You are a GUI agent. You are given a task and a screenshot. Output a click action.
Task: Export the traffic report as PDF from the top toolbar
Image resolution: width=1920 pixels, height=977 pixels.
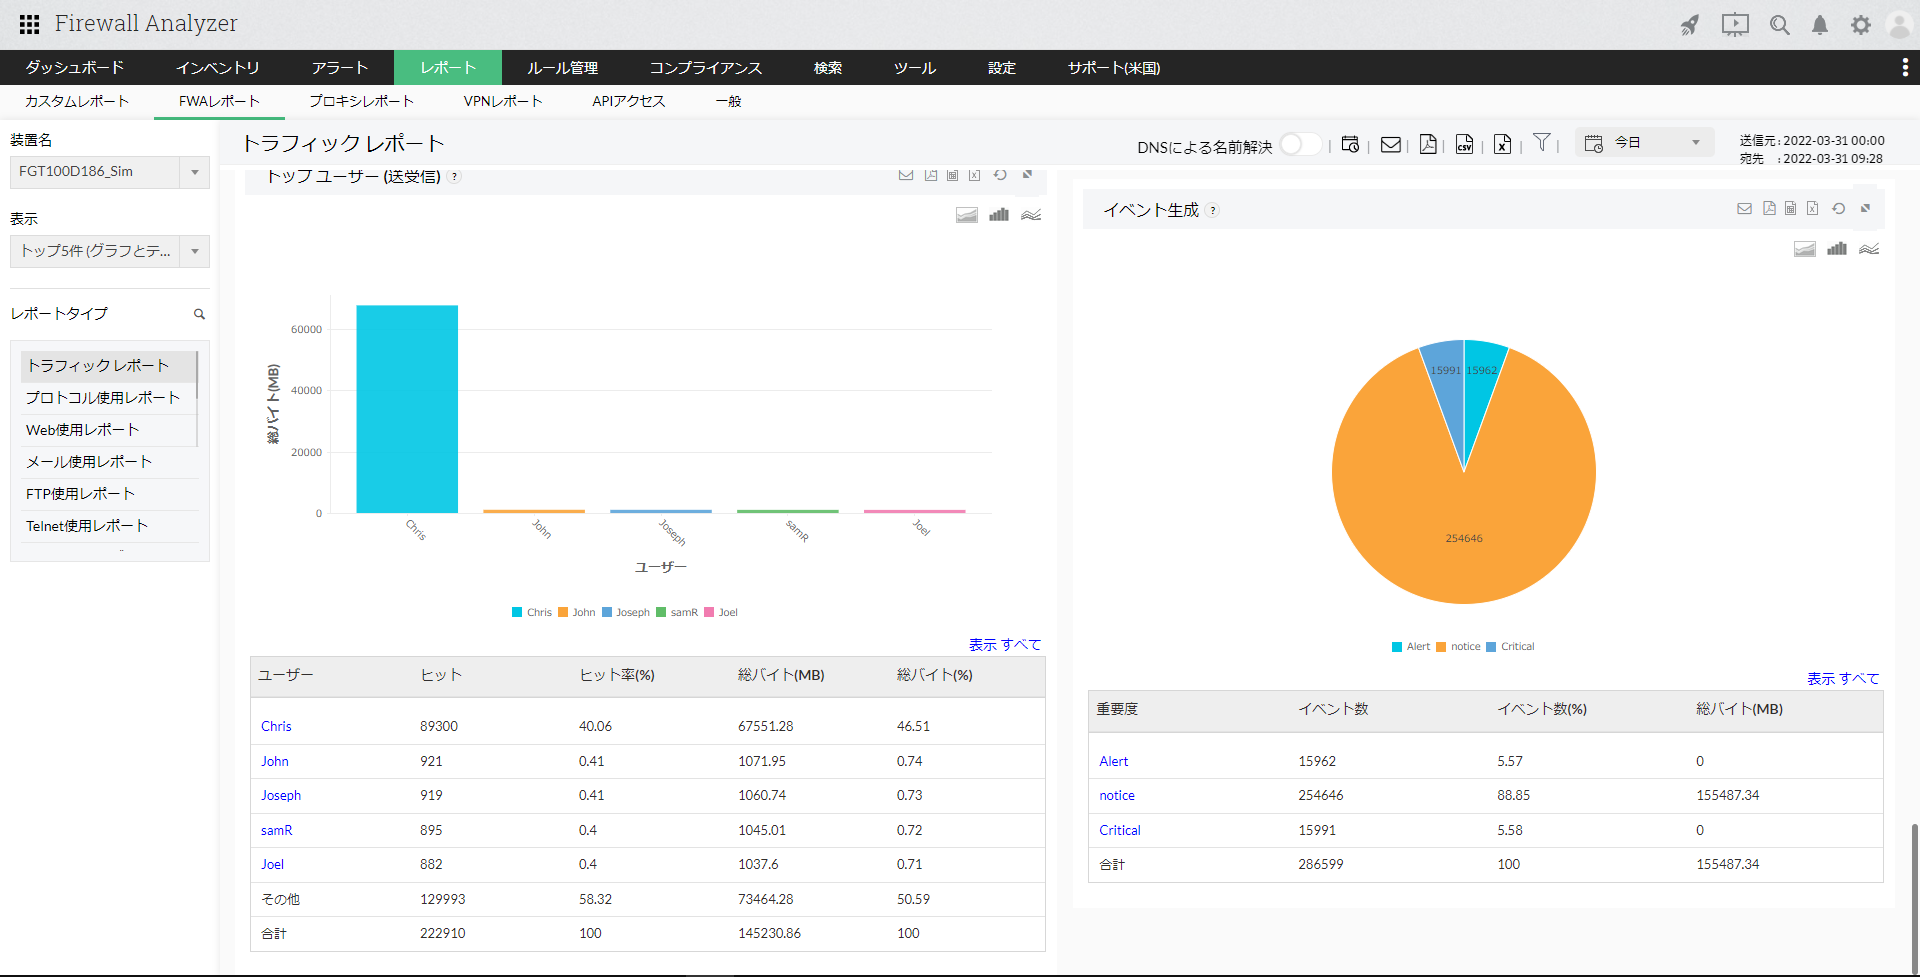1428,145
